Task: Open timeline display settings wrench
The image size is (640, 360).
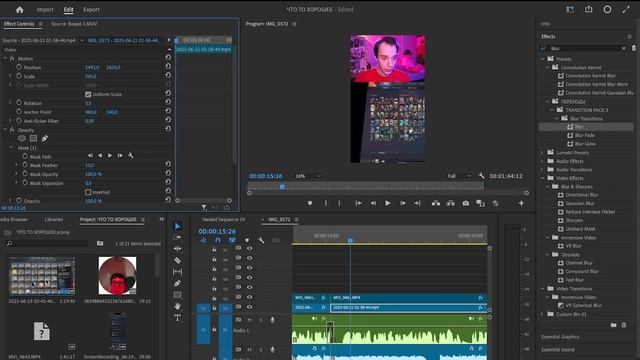Action: 261,240
